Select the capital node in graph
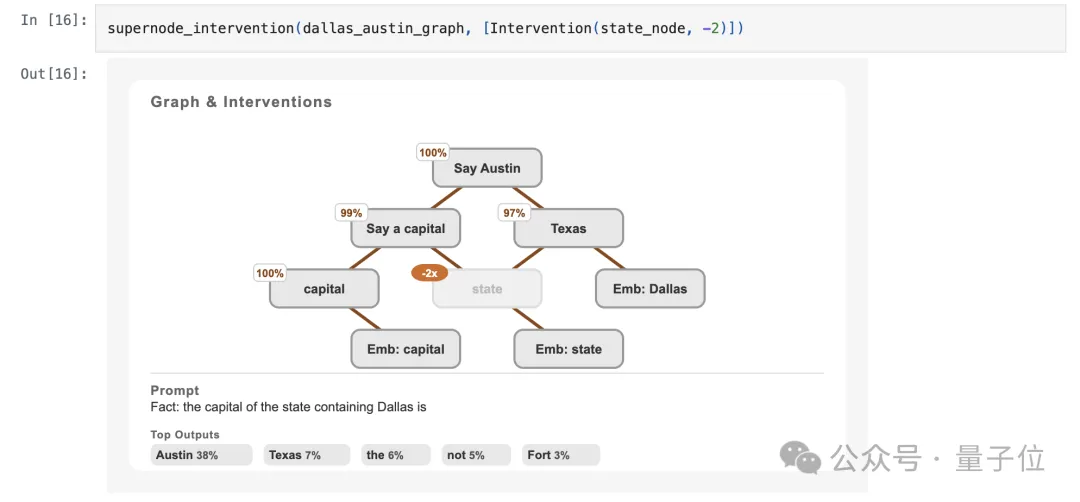 324,289
